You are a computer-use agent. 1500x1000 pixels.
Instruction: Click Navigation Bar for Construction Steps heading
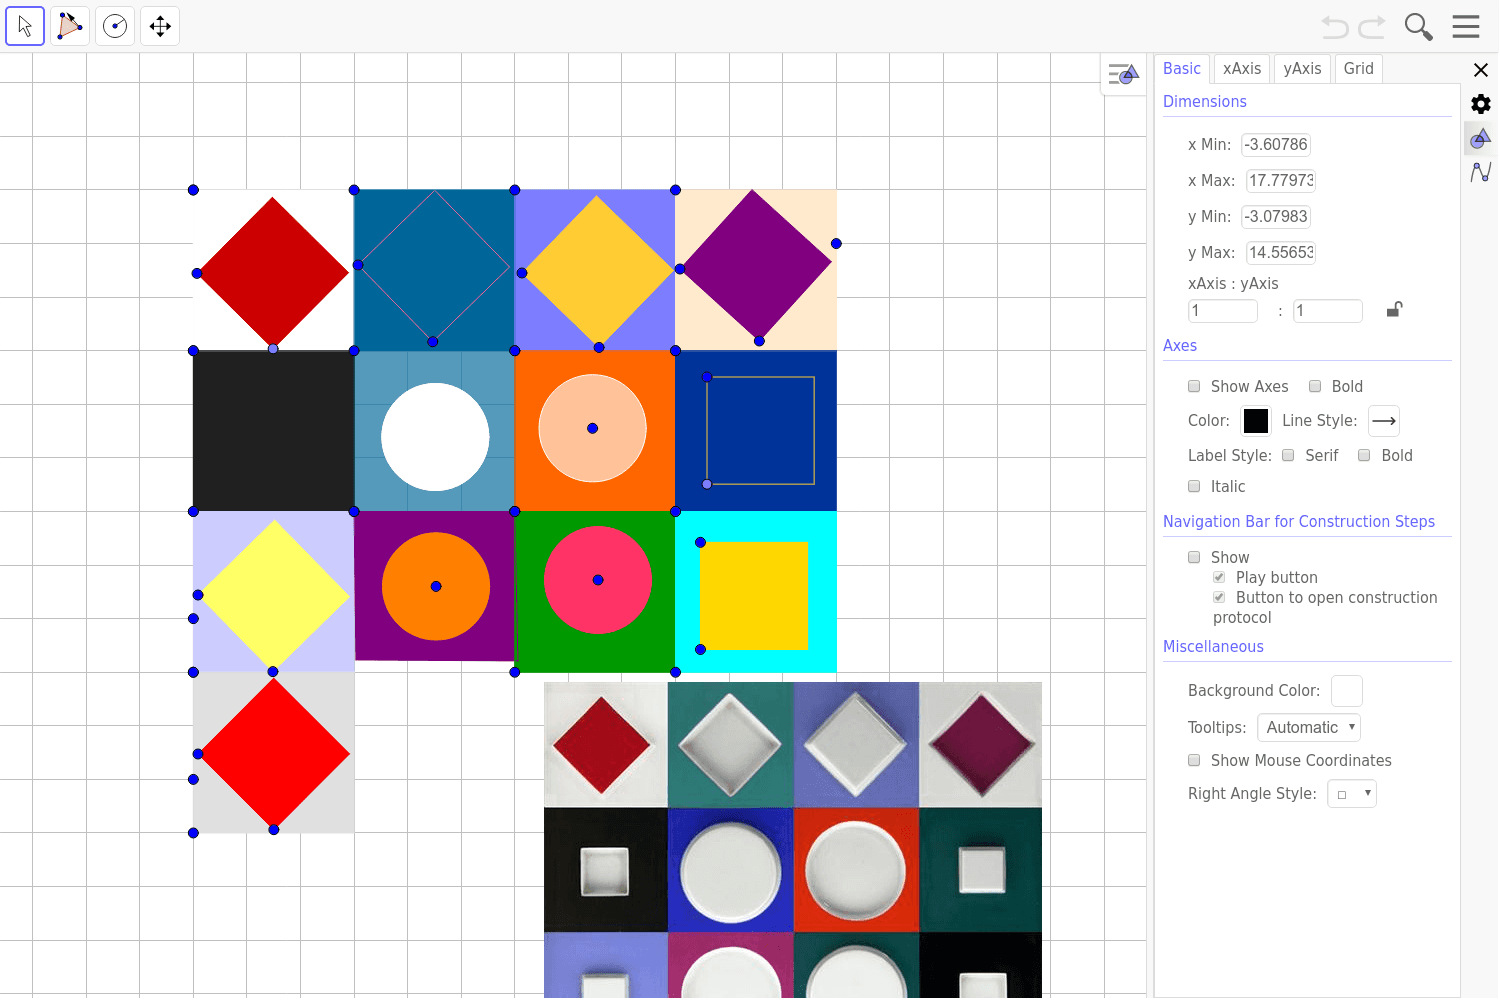1298,522
